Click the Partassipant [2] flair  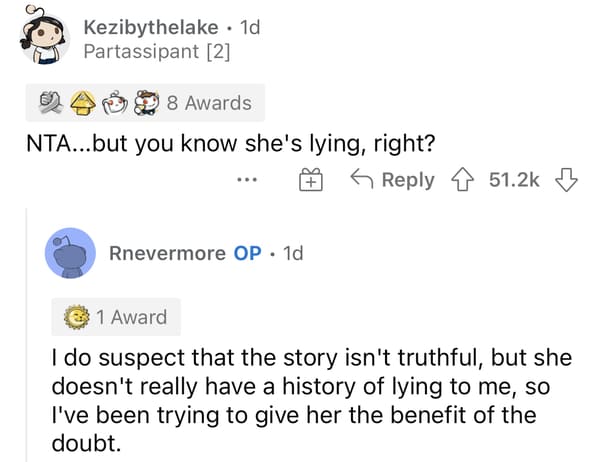(157, 52)
